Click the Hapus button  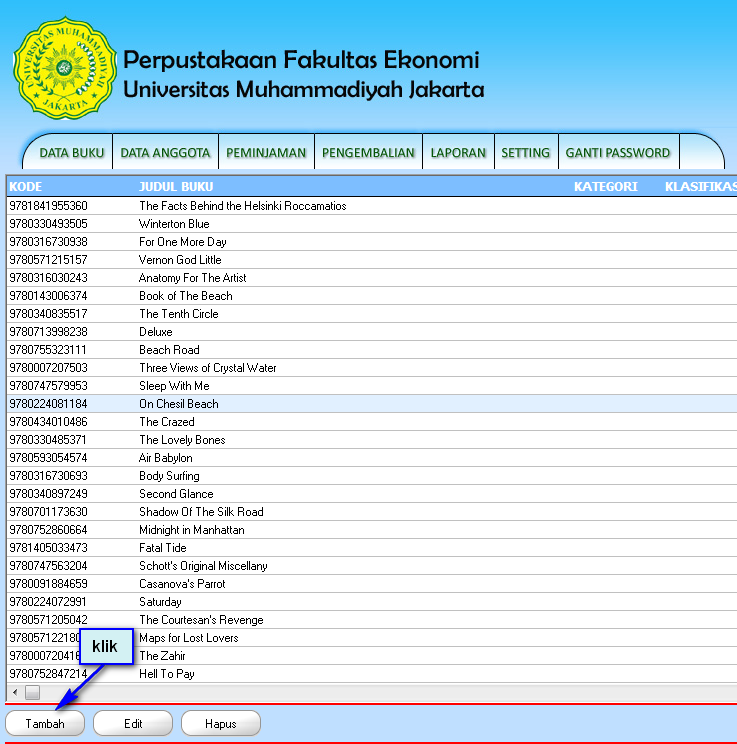pyautogui.click(x=221, y=724)
